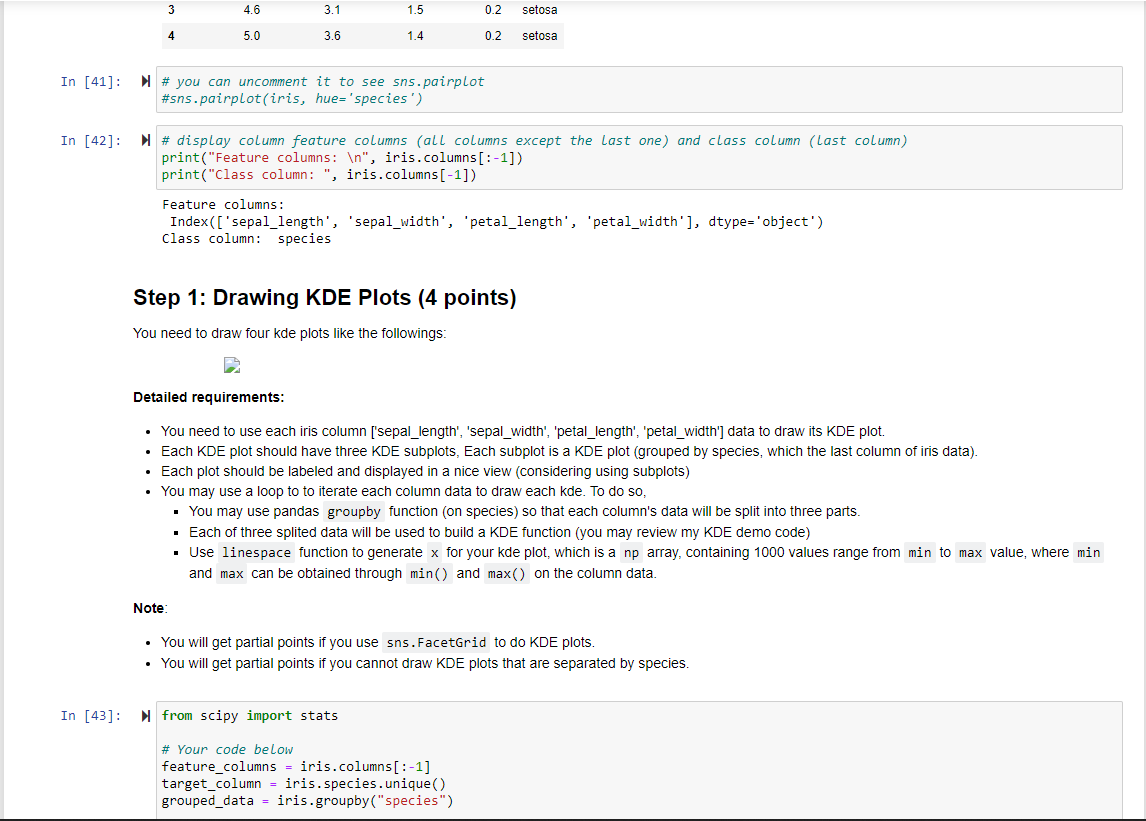Click the feature_columns = iris.columns[:-1] line

coord(296,767)
